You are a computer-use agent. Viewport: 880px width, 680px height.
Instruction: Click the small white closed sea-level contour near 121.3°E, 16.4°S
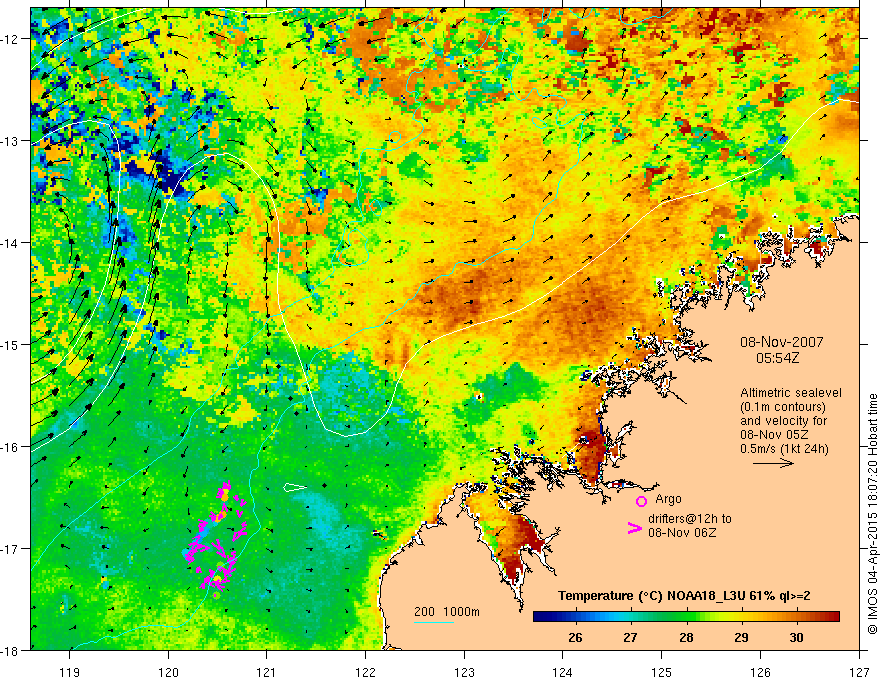click(295, 487)
